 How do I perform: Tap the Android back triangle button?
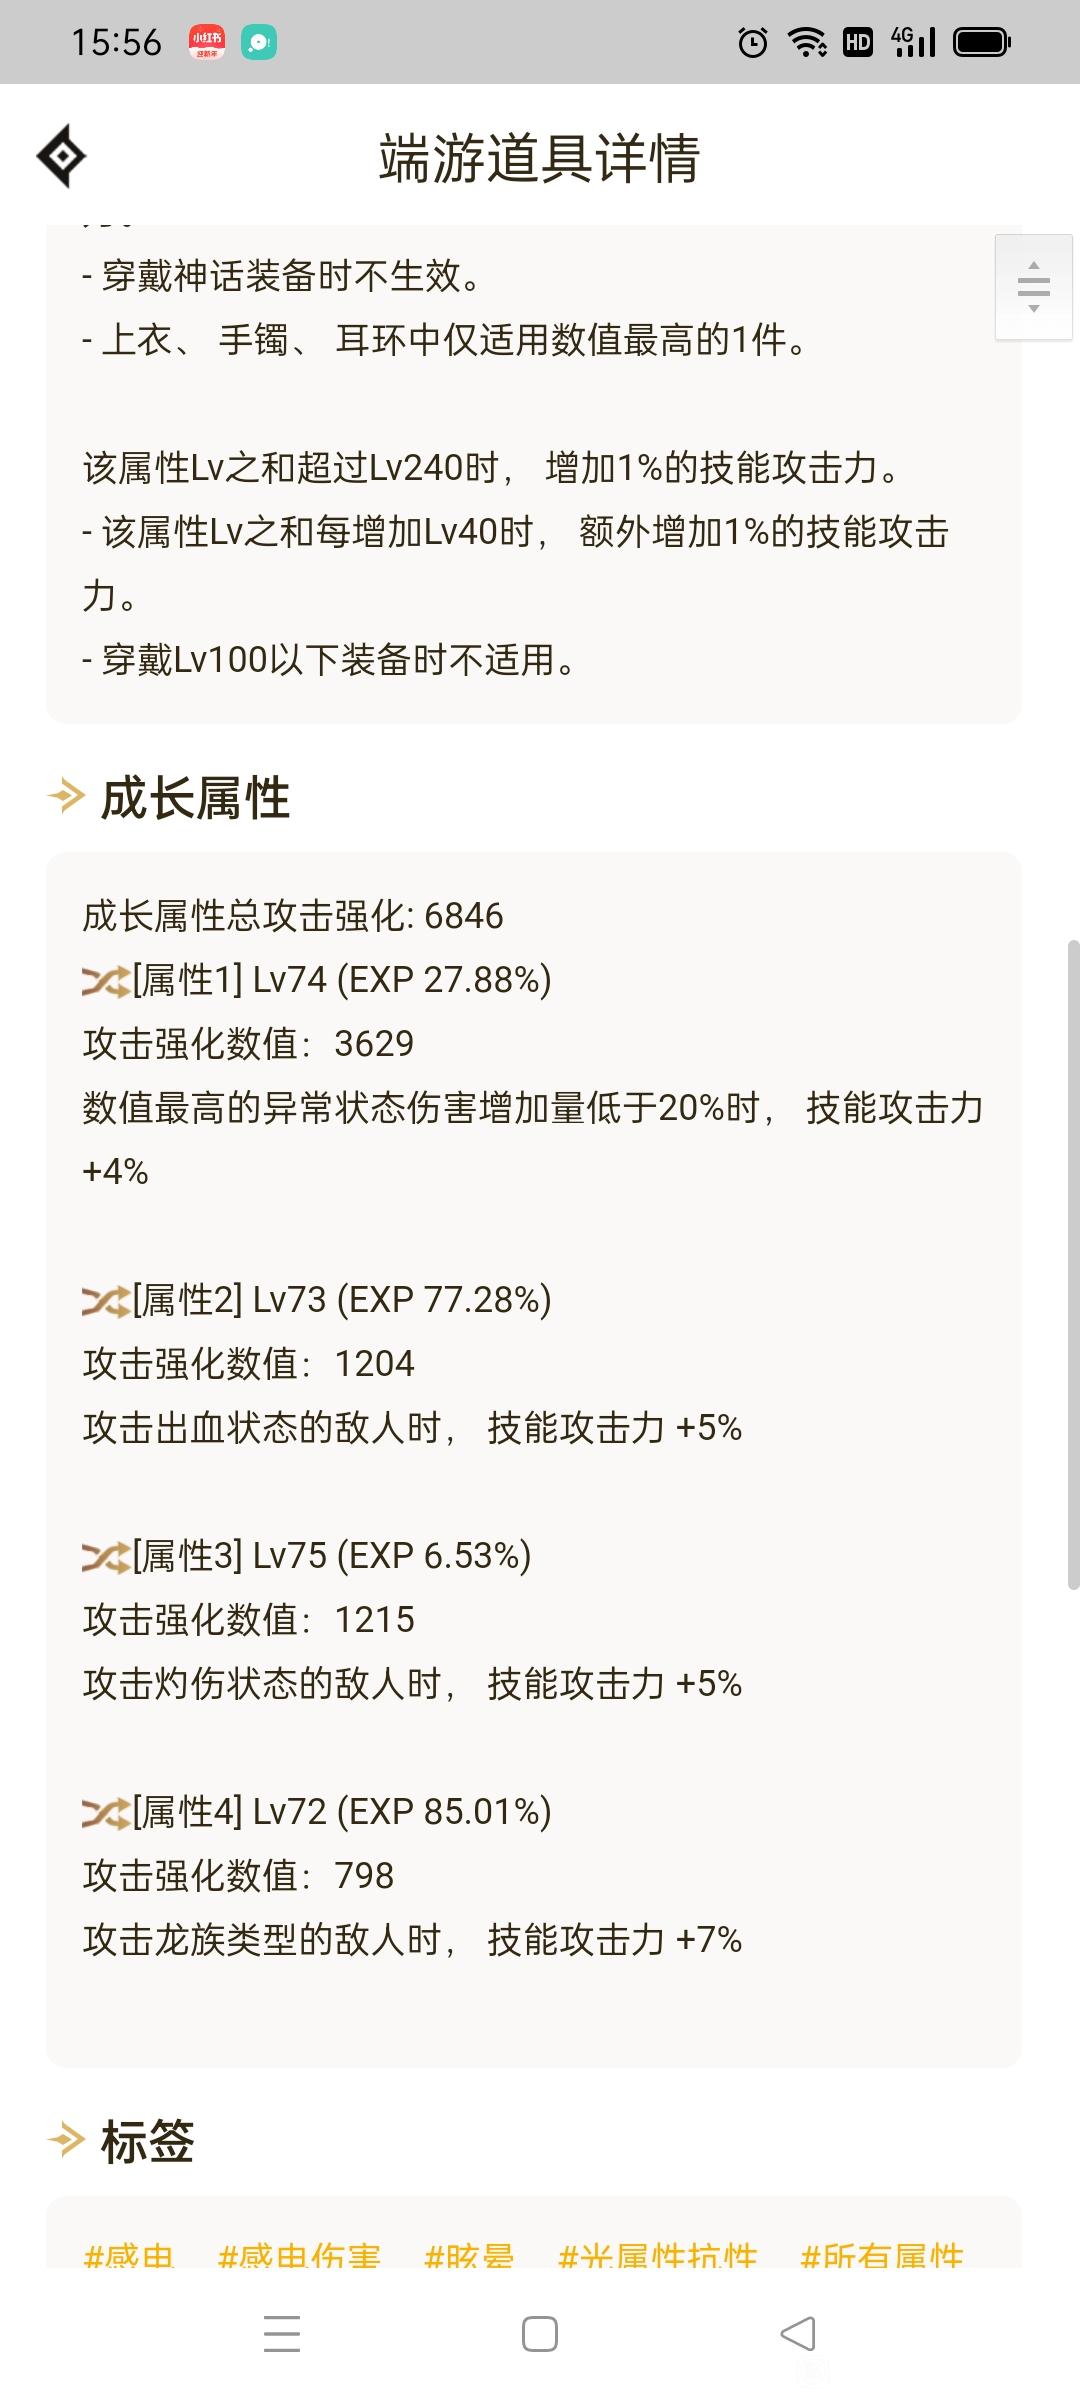point(798,2334)
